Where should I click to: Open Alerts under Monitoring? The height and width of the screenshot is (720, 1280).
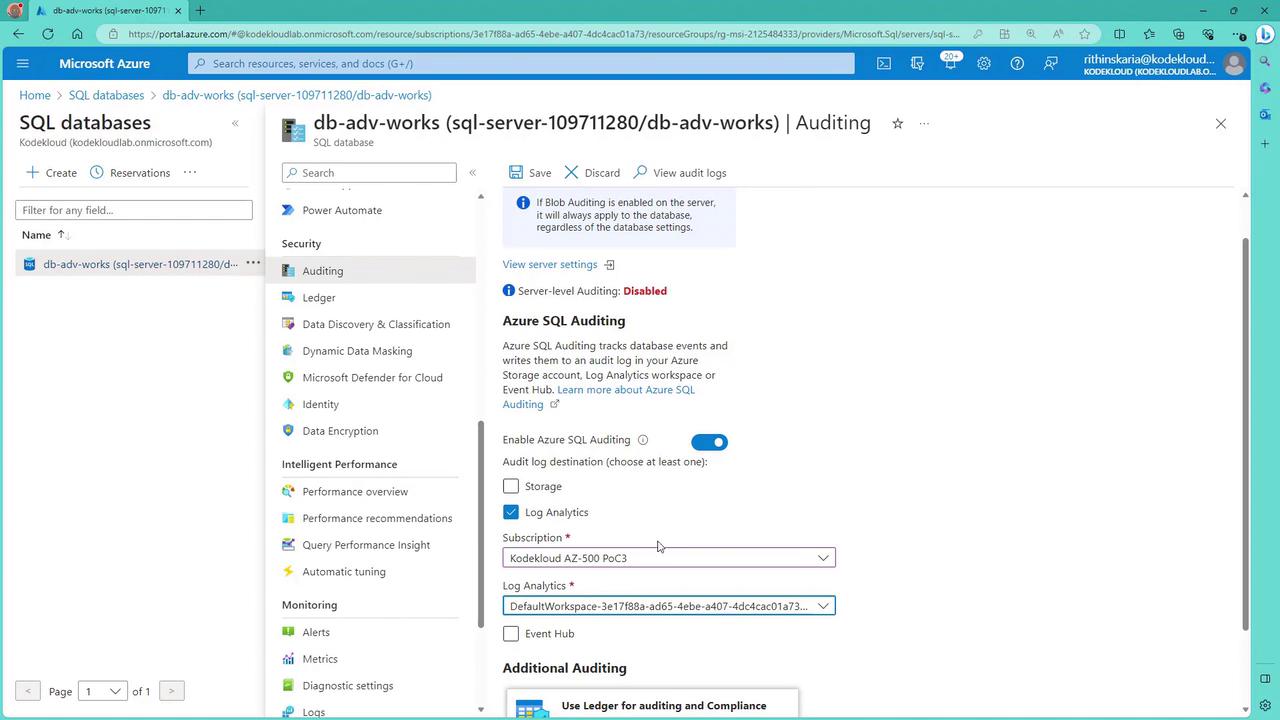point(316,633)
